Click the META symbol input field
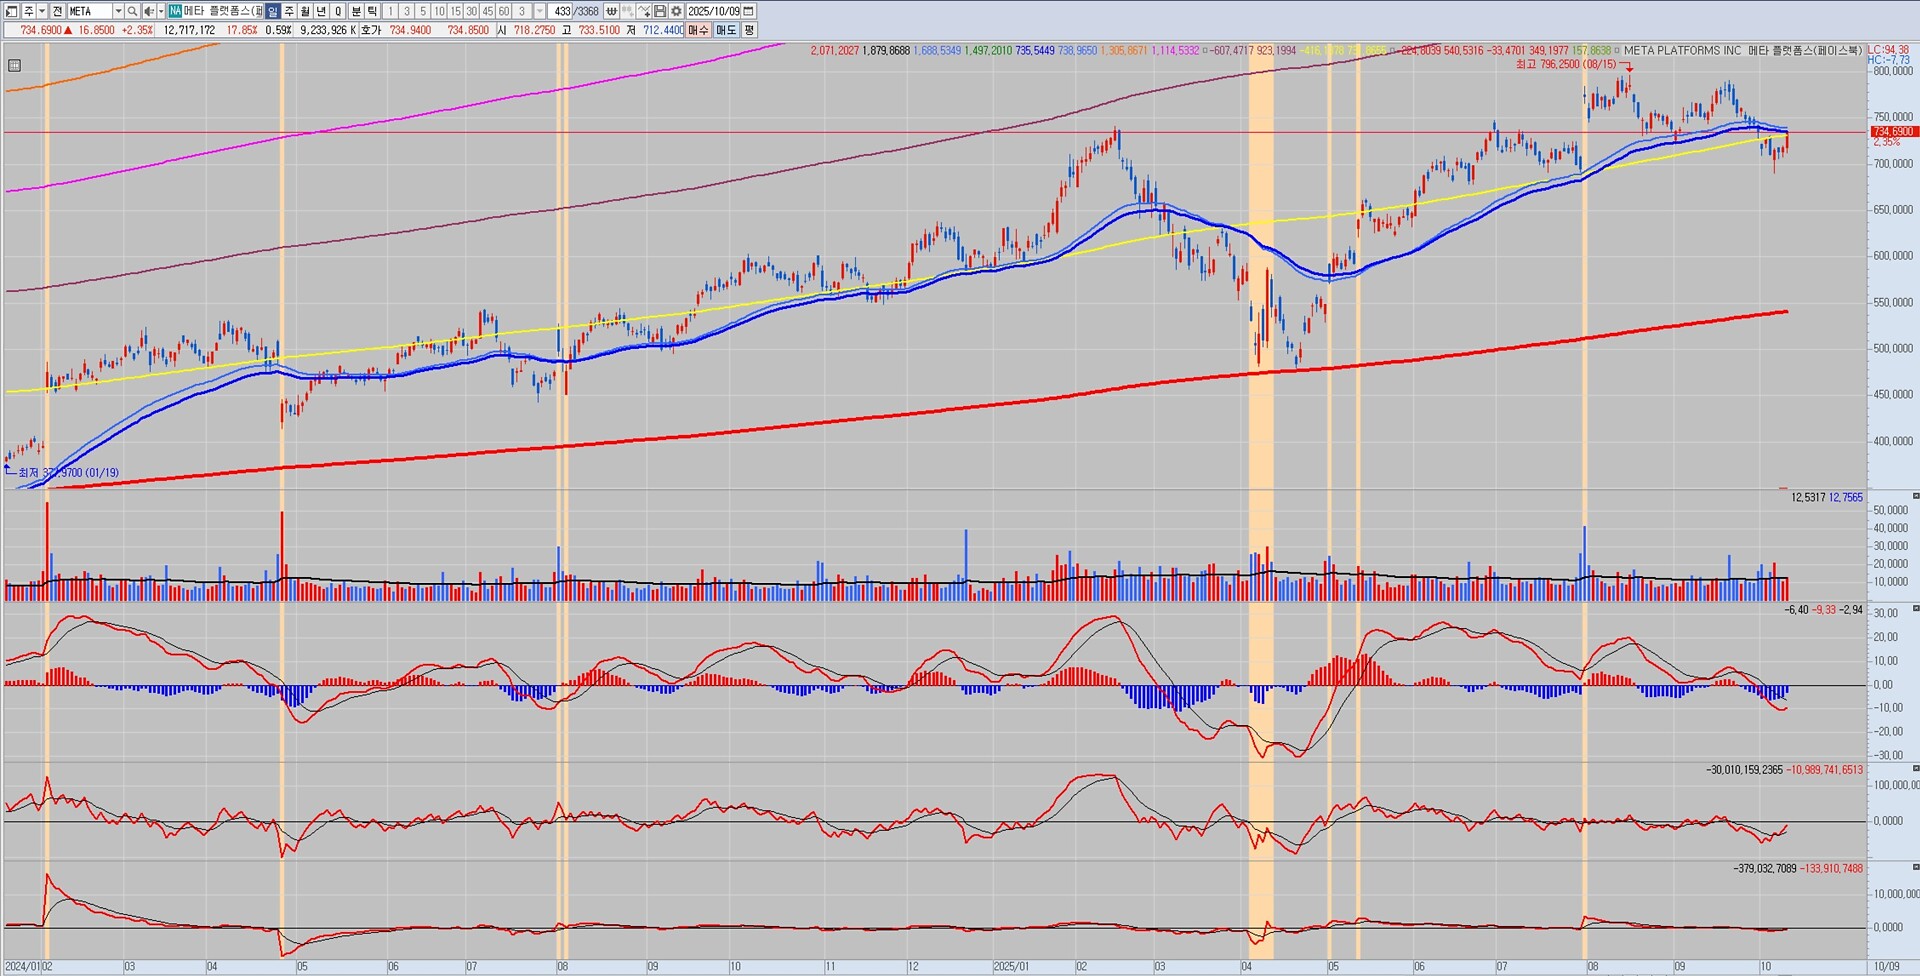 pyautogui.click(x=89, y=11)
